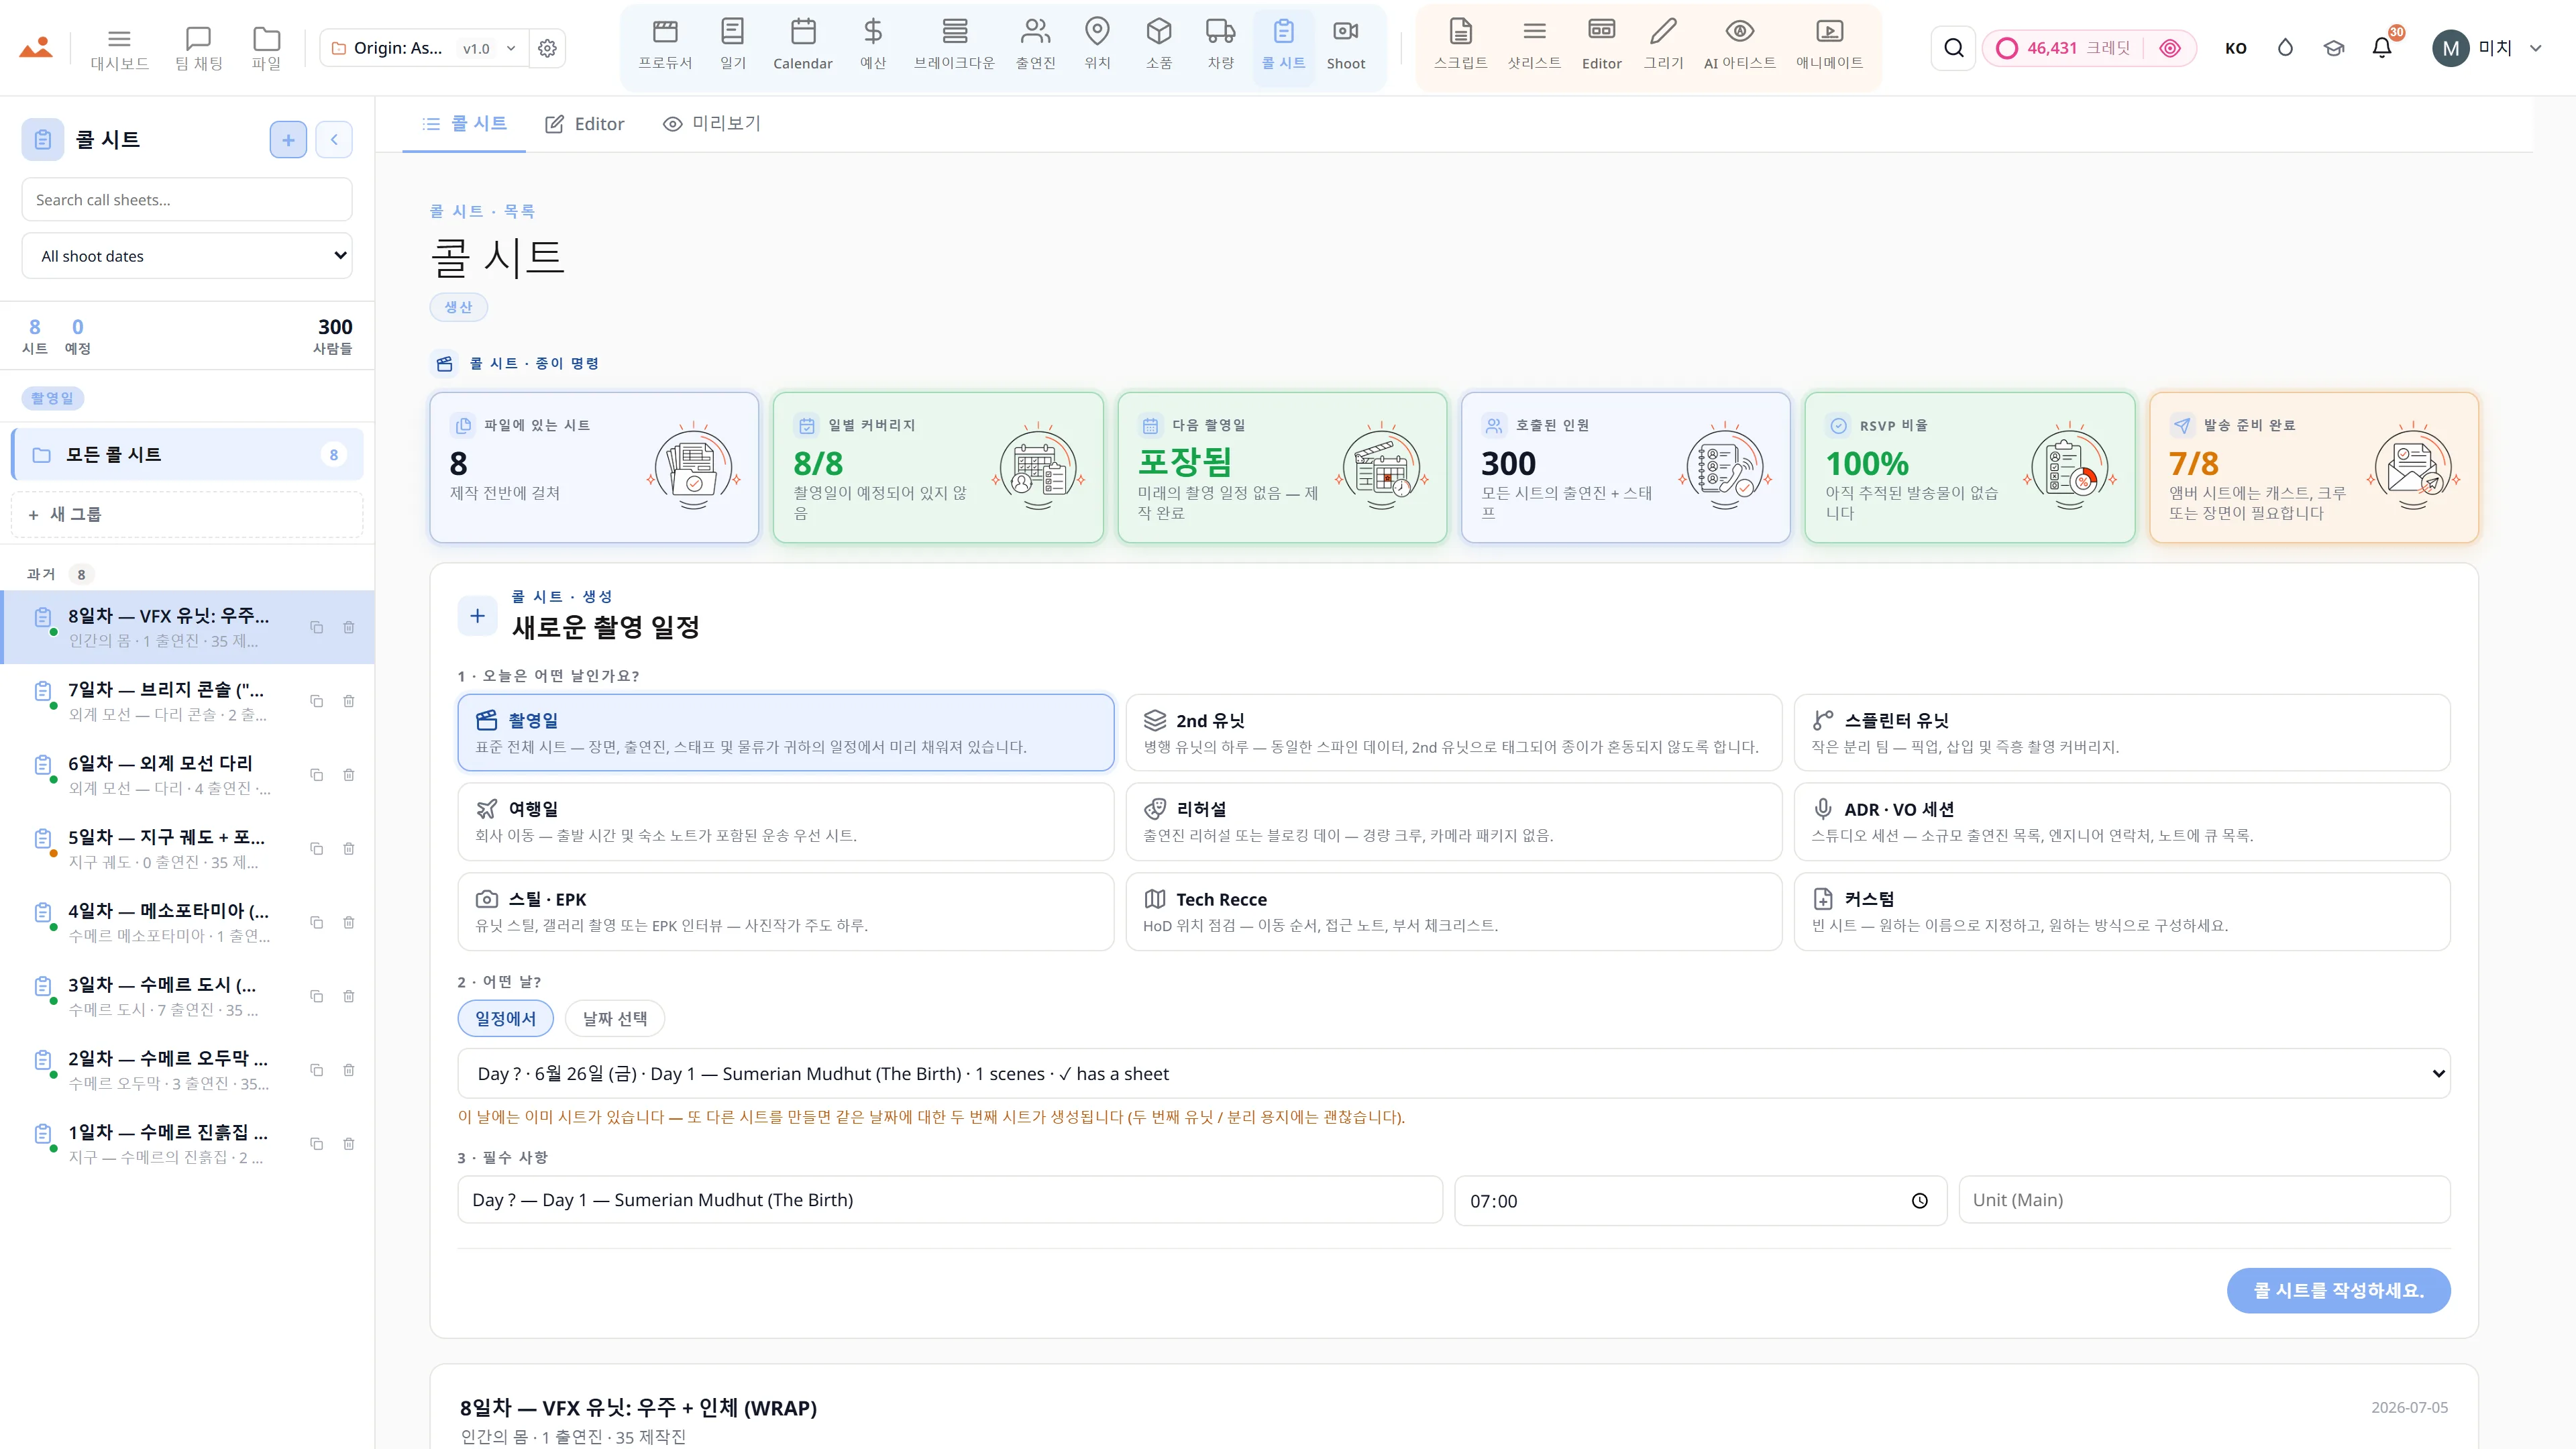This screenshot has width=2576, height=1449.
Task: Open the 애니메이트 module
Action: [x=1829, y=46]
